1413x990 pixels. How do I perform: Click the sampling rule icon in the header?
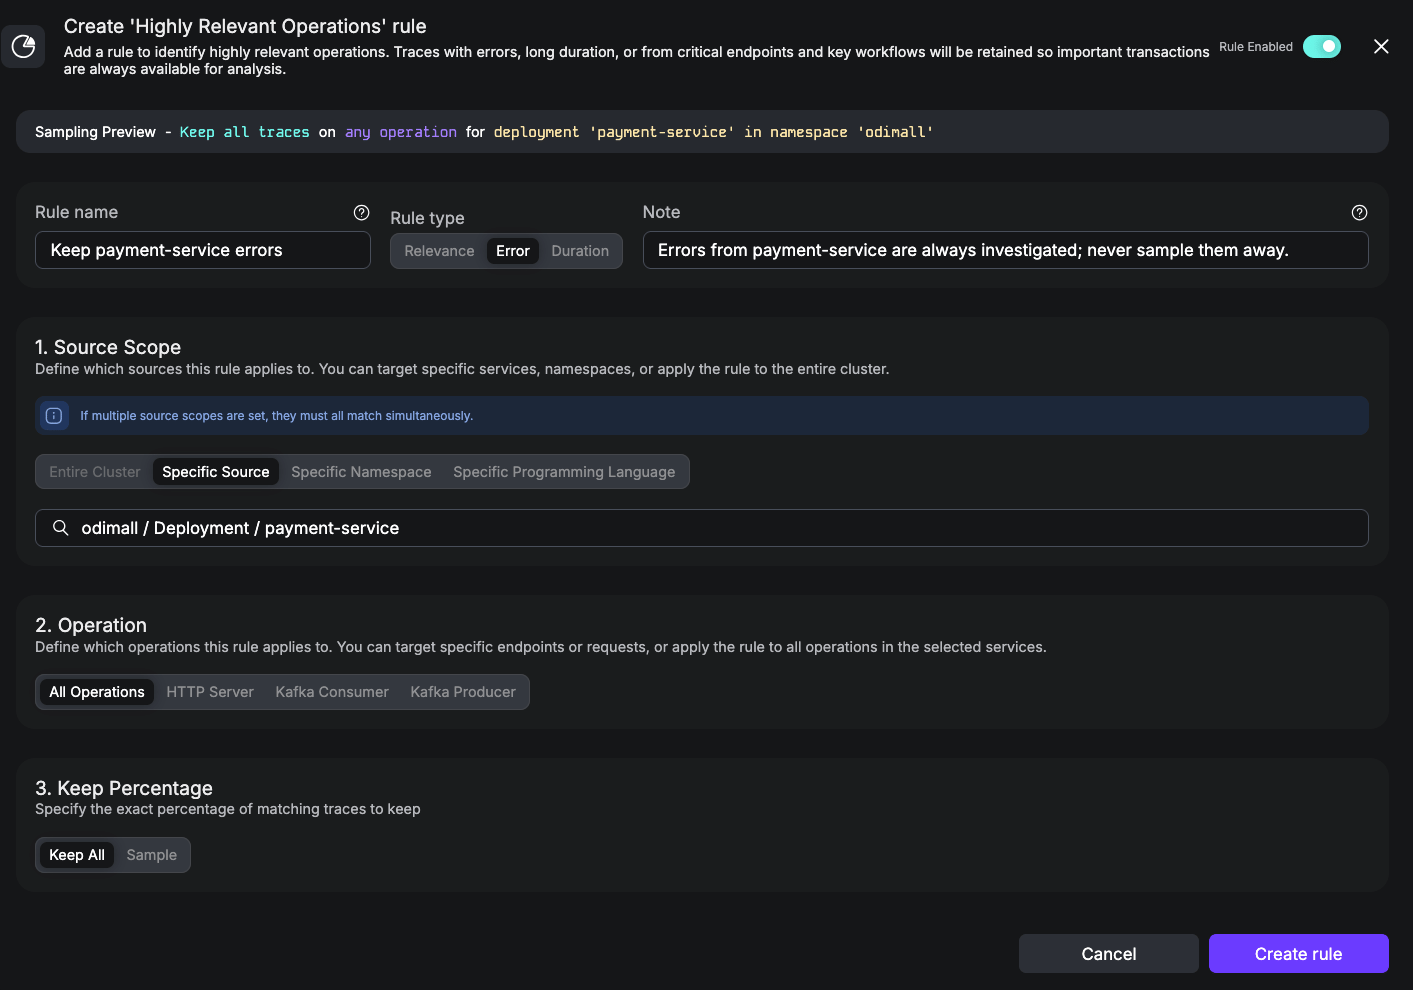click(x=23, y=46)
